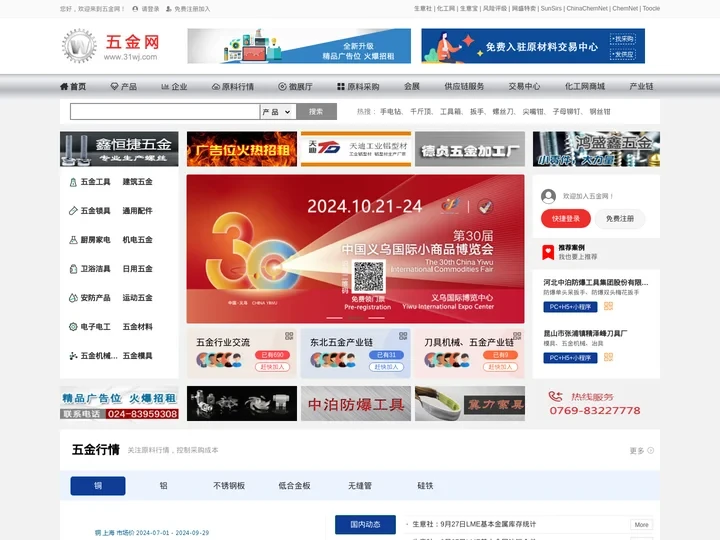
Task: Click the home icon beside 首页
Action: tap(64, 86)
